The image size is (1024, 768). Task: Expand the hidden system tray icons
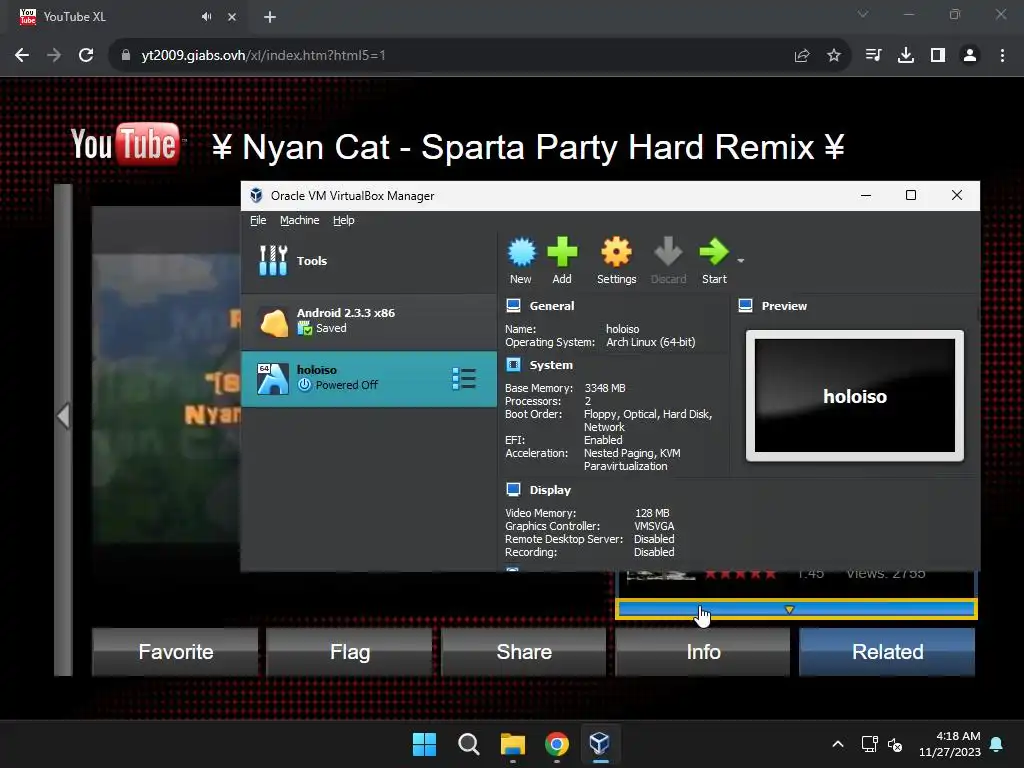tap(838, 744)
